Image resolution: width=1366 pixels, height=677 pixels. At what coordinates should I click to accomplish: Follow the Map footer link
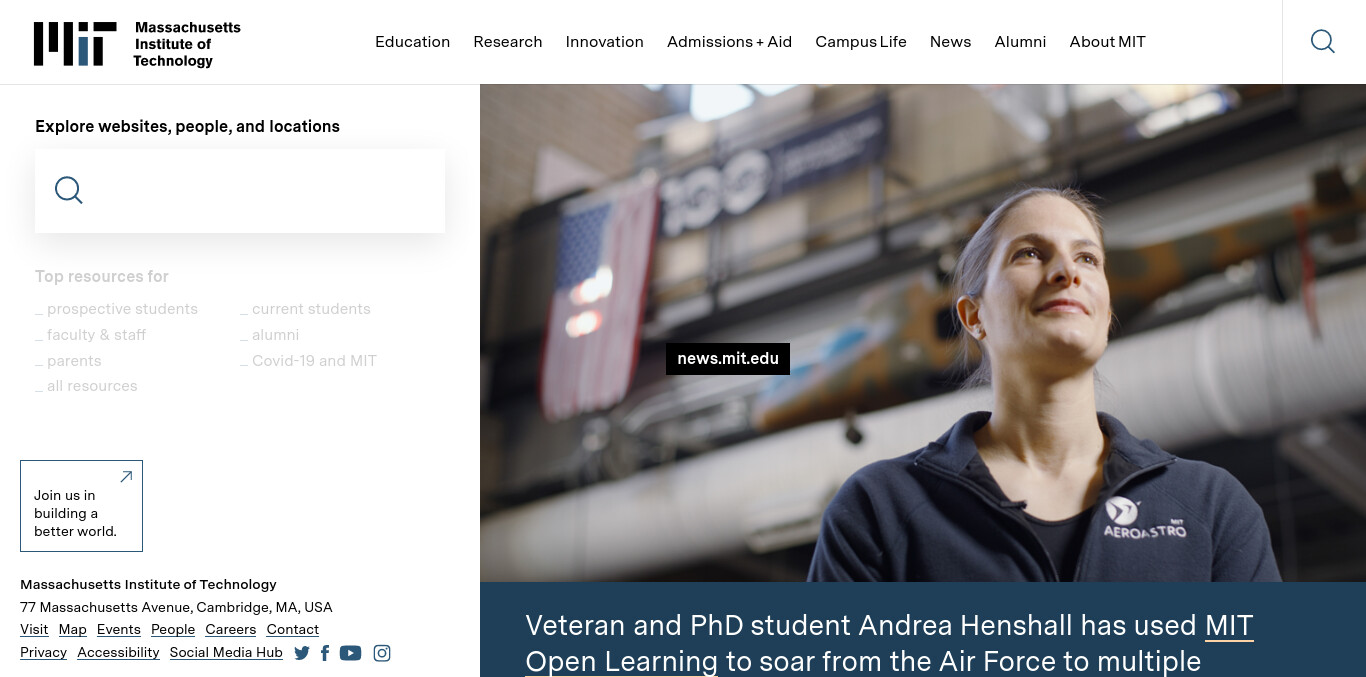(73, 630)
